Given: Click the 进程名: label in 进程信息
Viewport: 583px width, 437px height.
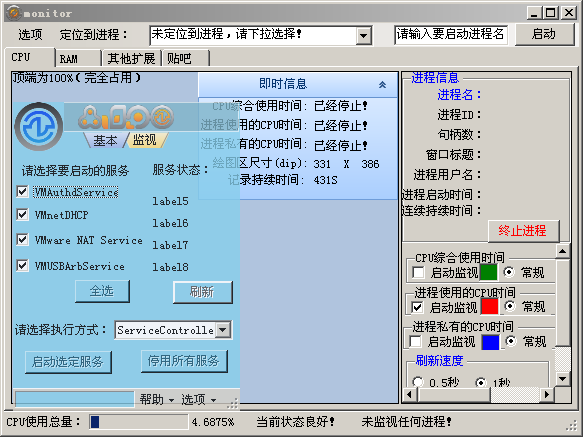Looking at the screenshot, I should [x=459, y=95].
